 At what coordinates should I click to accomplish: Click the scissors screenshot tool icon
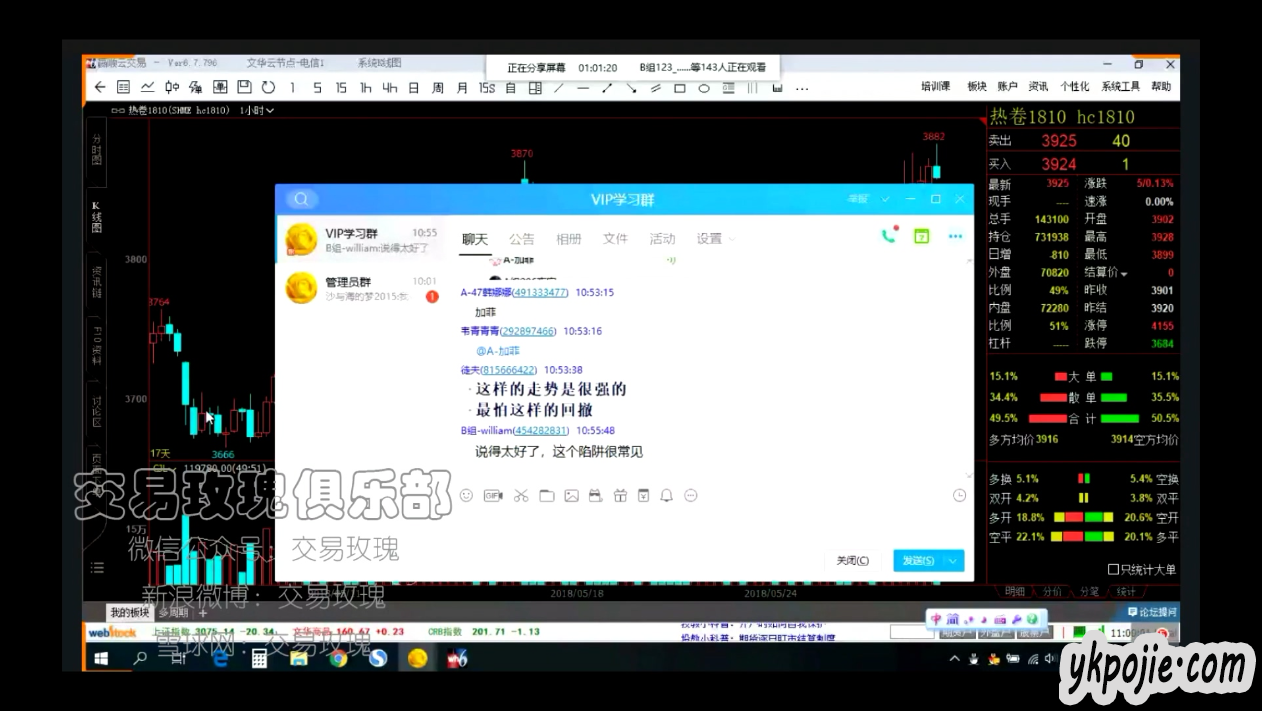520,495
